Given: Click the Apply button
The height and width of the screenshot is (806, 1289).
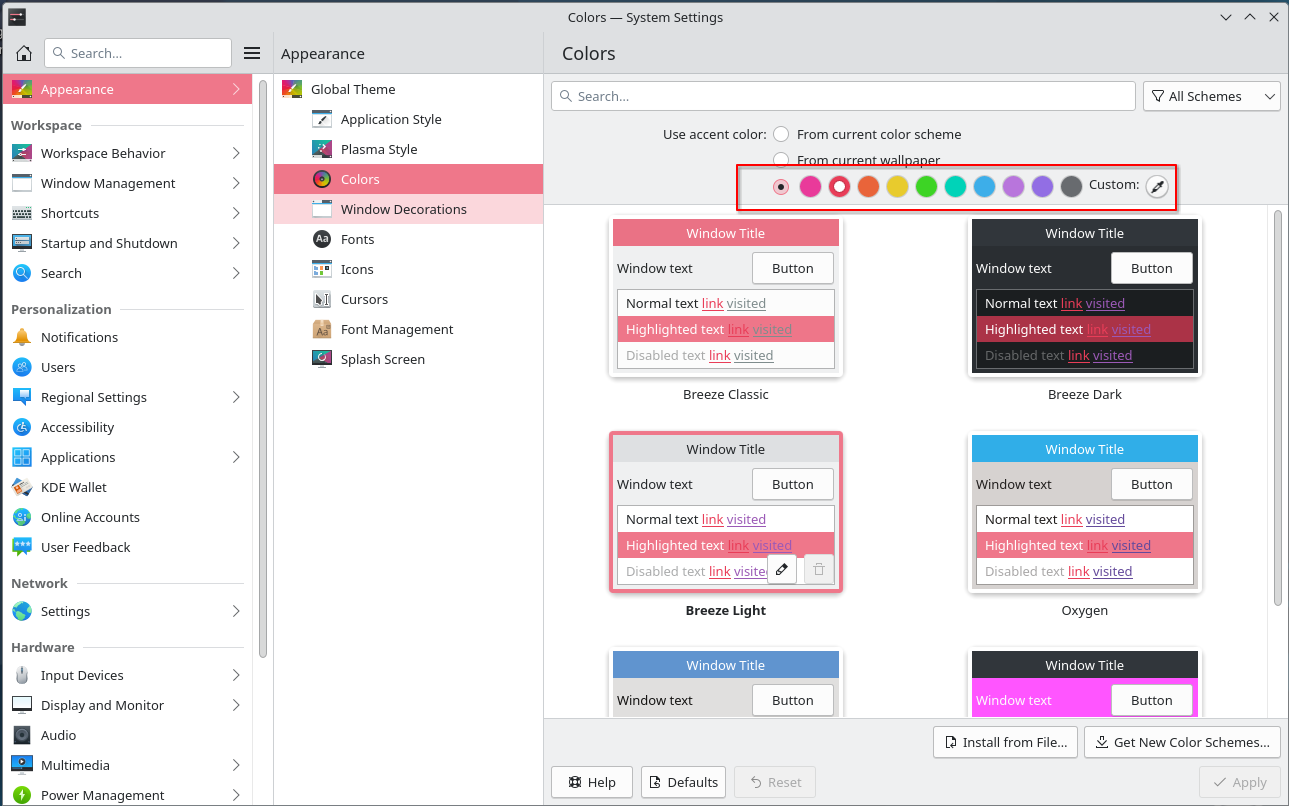Looking at the screenshot, I should point(1240,782).
